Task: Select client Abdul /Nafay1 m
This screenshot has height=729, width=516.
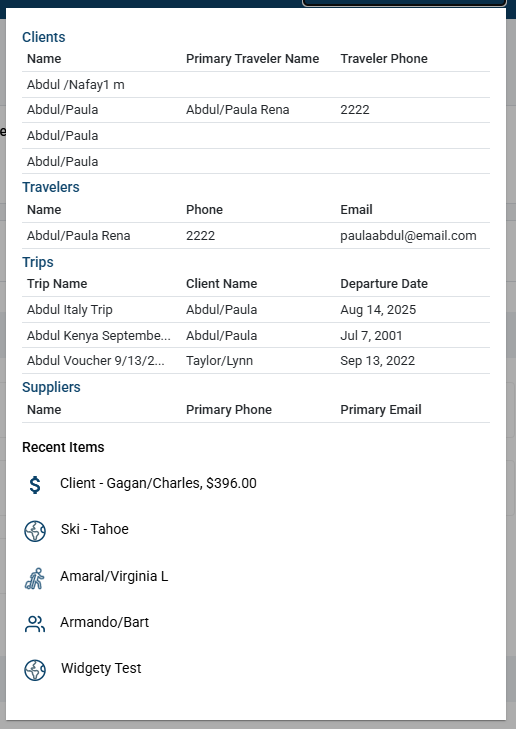Action: [256, 85]
